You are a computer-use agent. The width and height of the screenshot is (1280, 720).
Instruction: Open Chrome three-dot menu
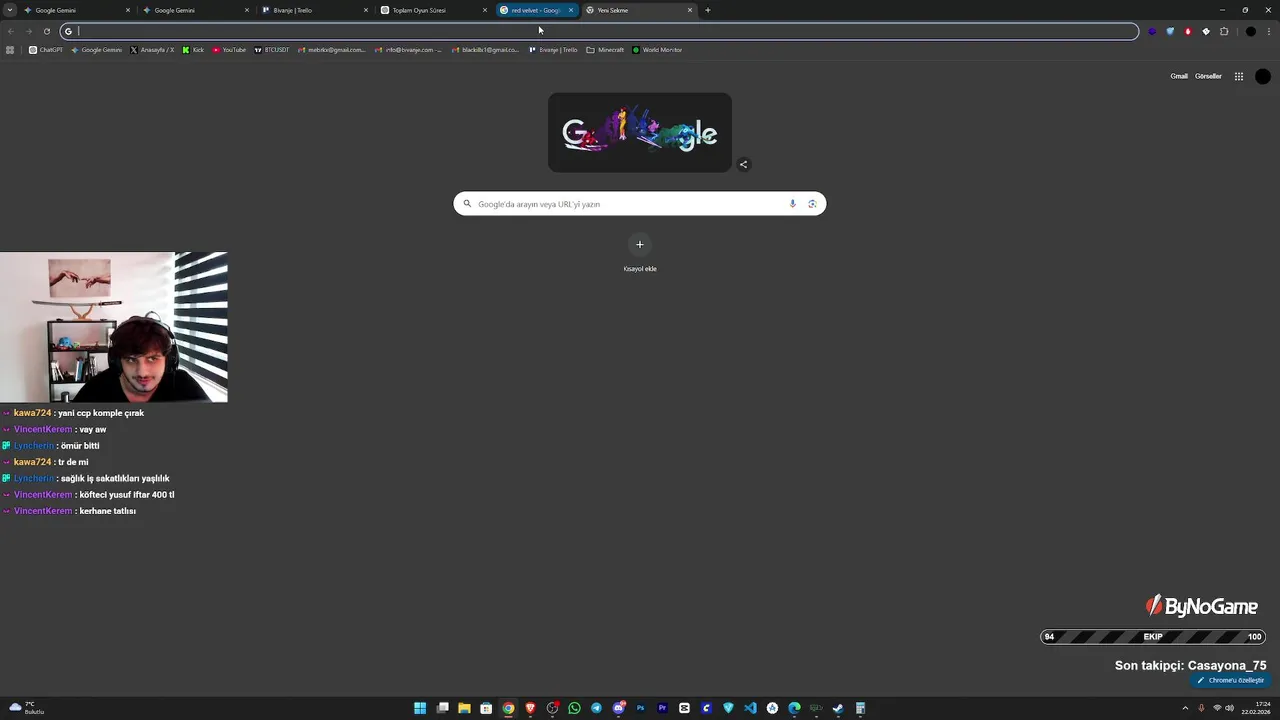tap(1269, 31)
